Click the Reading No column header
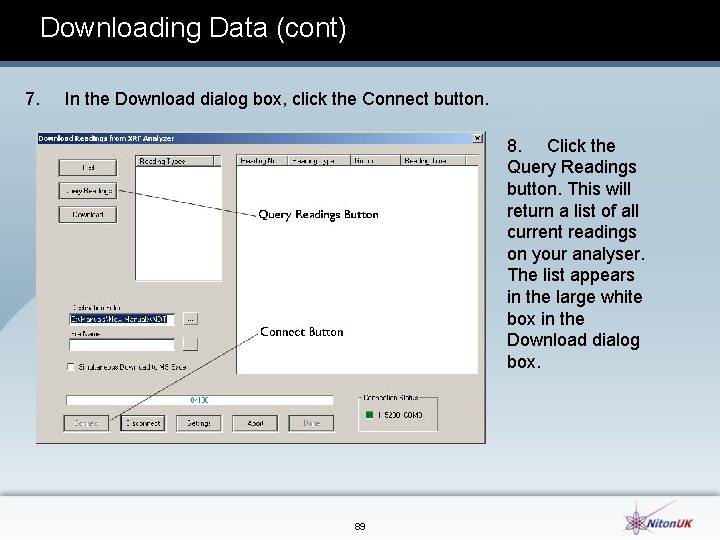The height and width of the screenshot is (540, 720). click(x=262, y=161)
